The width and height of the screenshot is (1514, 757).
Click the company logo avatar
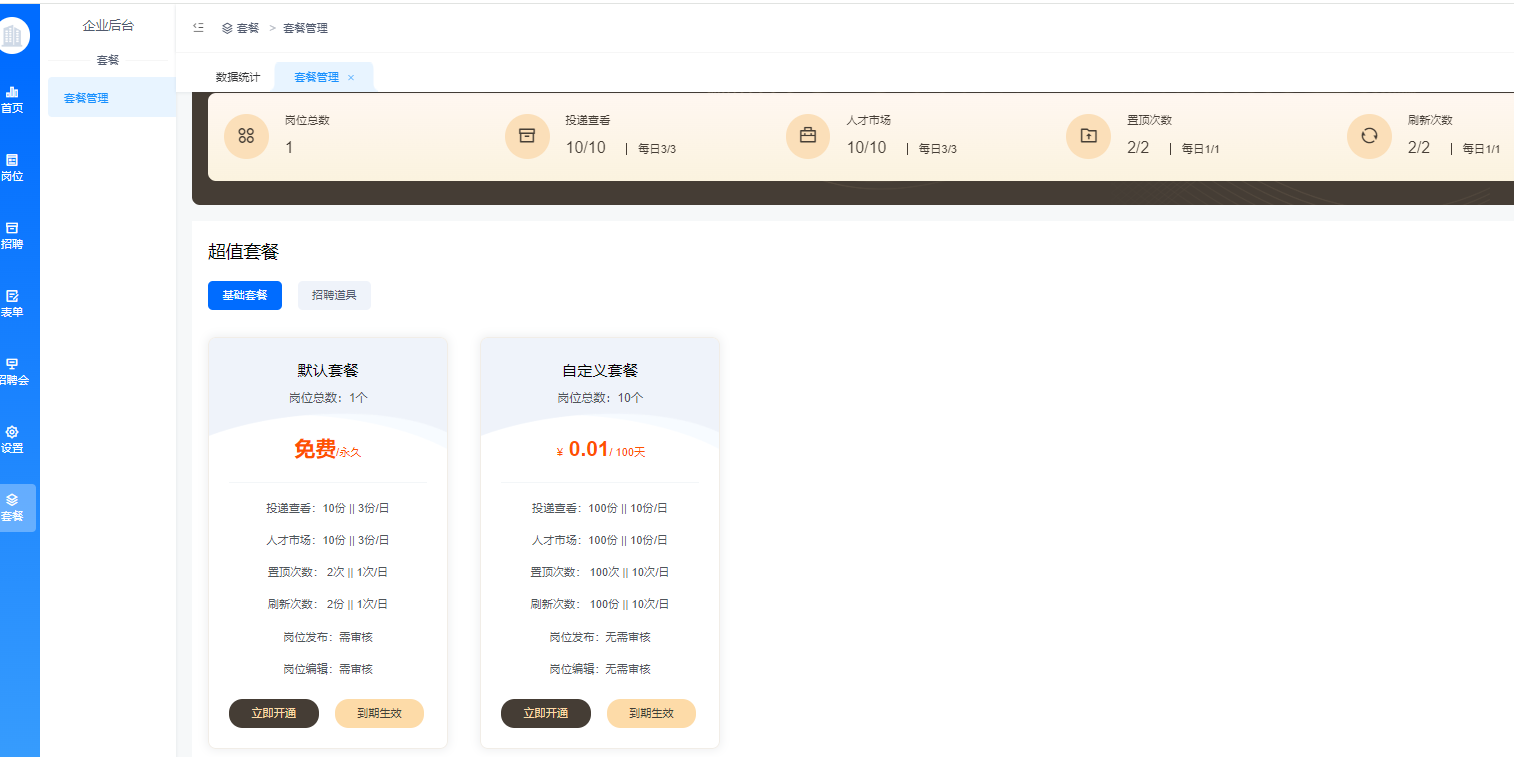tap(13, 37)
